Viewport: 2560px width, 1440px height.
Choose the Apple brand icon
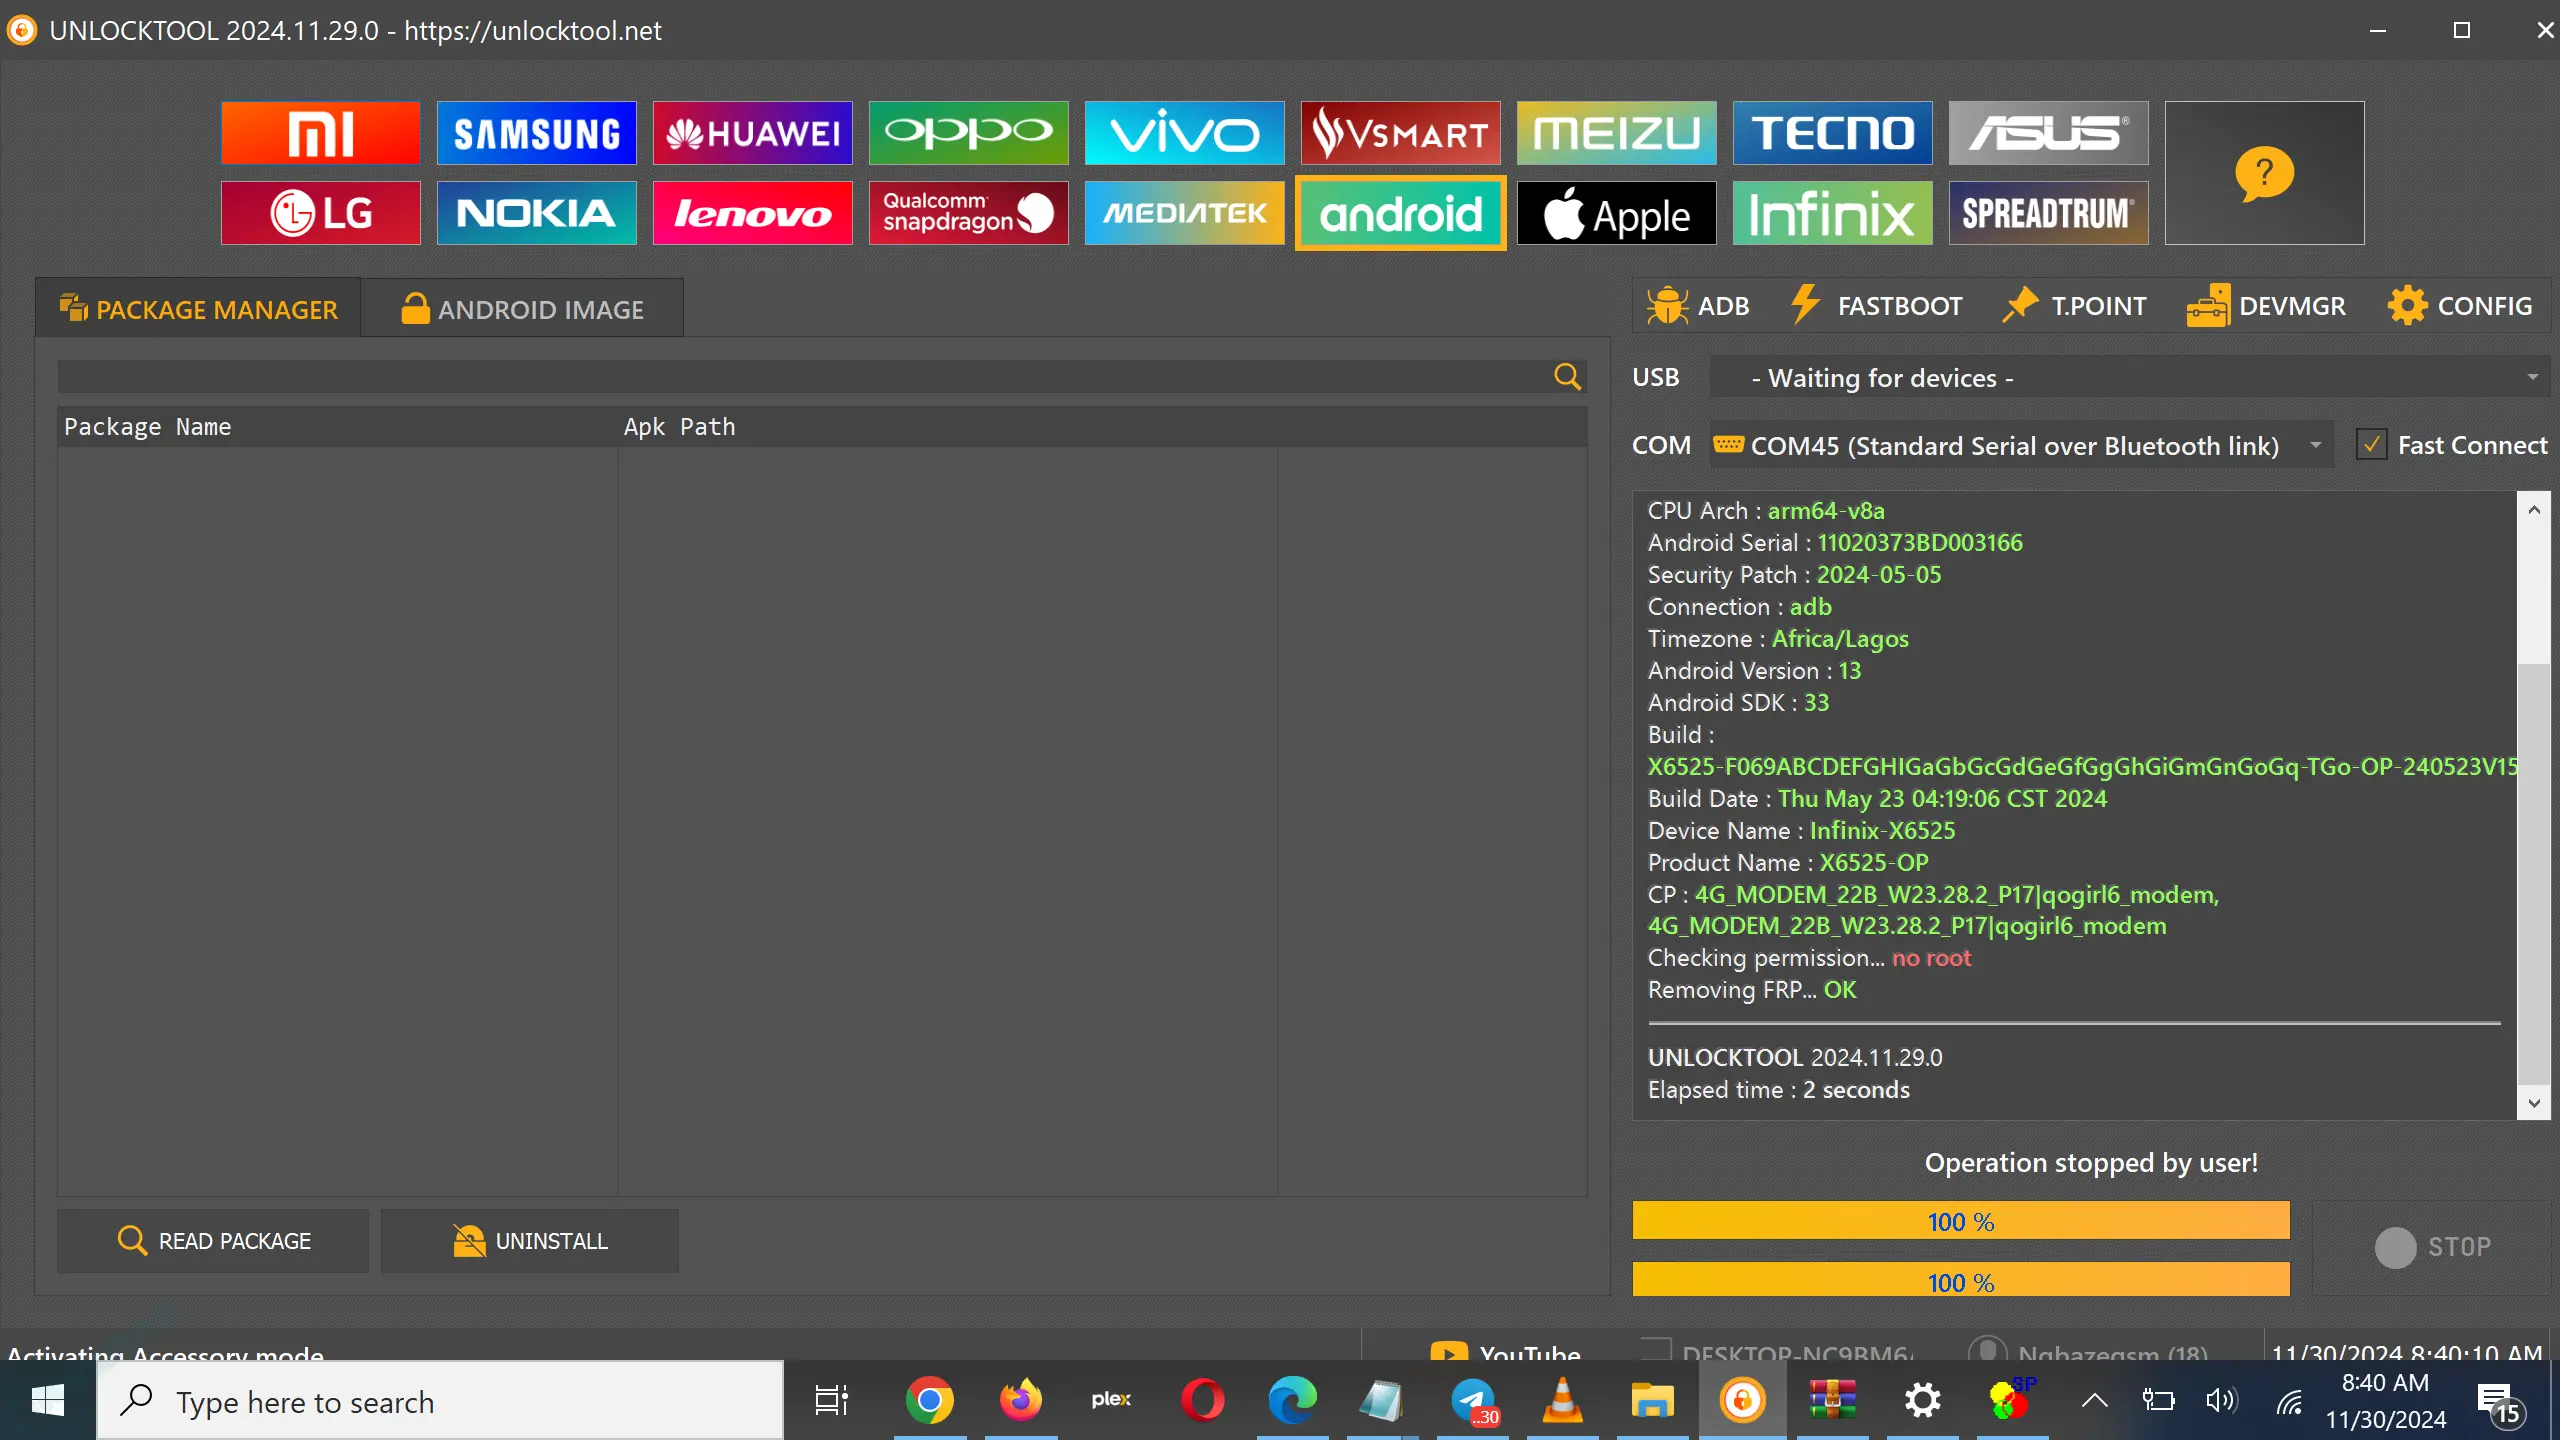[x=1616, y=213]
